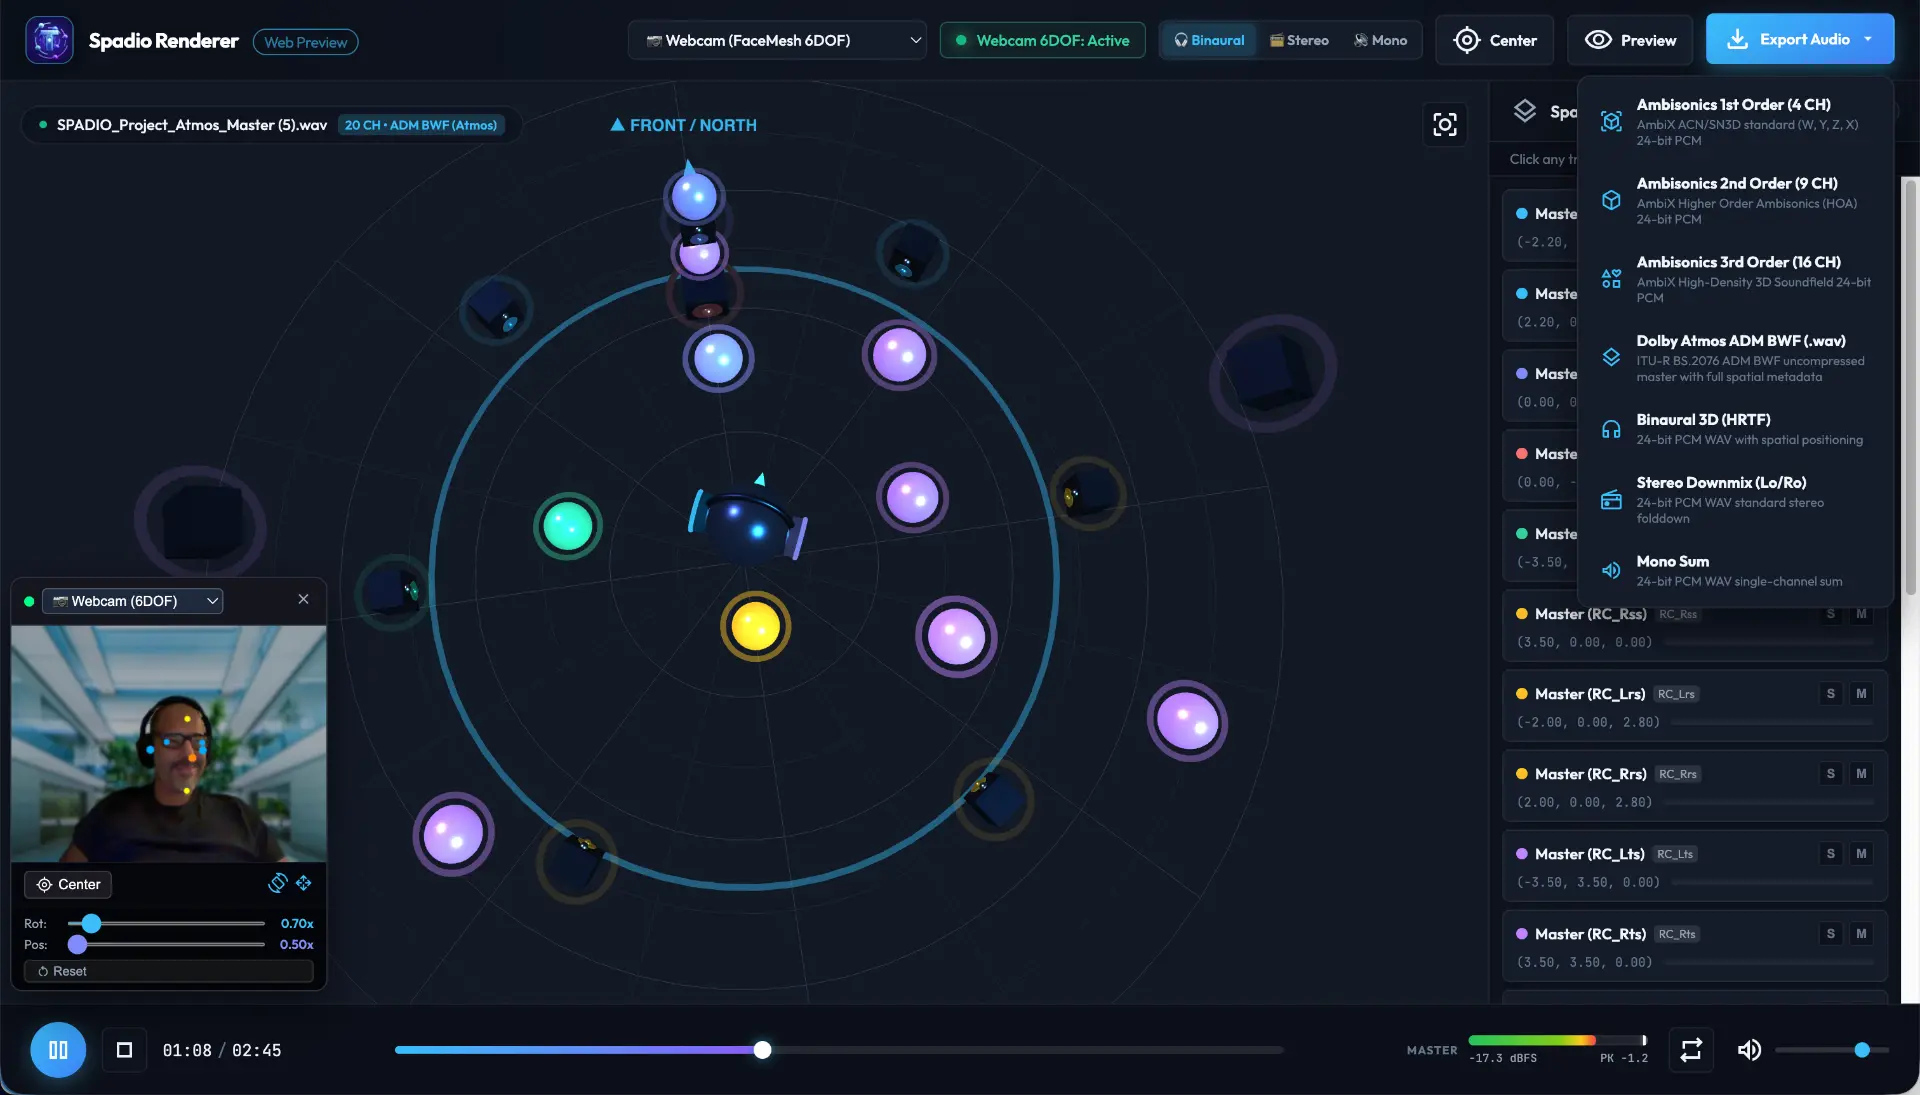
Task: Click the Ambisonics 1st Order icon
Action: point(1611,121)
